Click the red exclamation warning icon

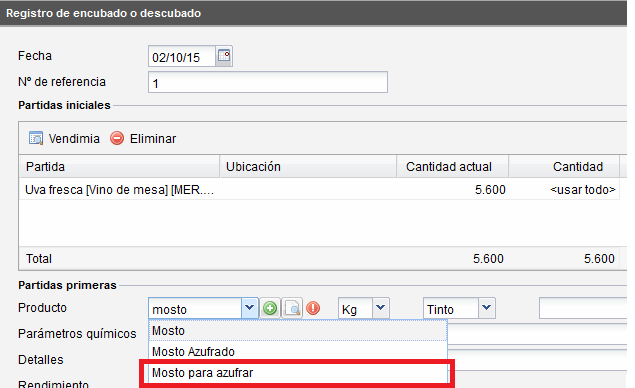click(313, 309)
